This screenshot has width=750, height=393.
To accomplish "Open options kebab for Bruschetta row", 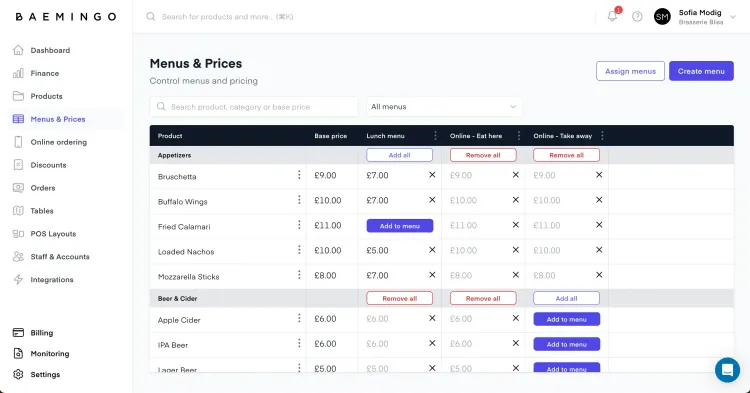I will click(x=299, y=175).
